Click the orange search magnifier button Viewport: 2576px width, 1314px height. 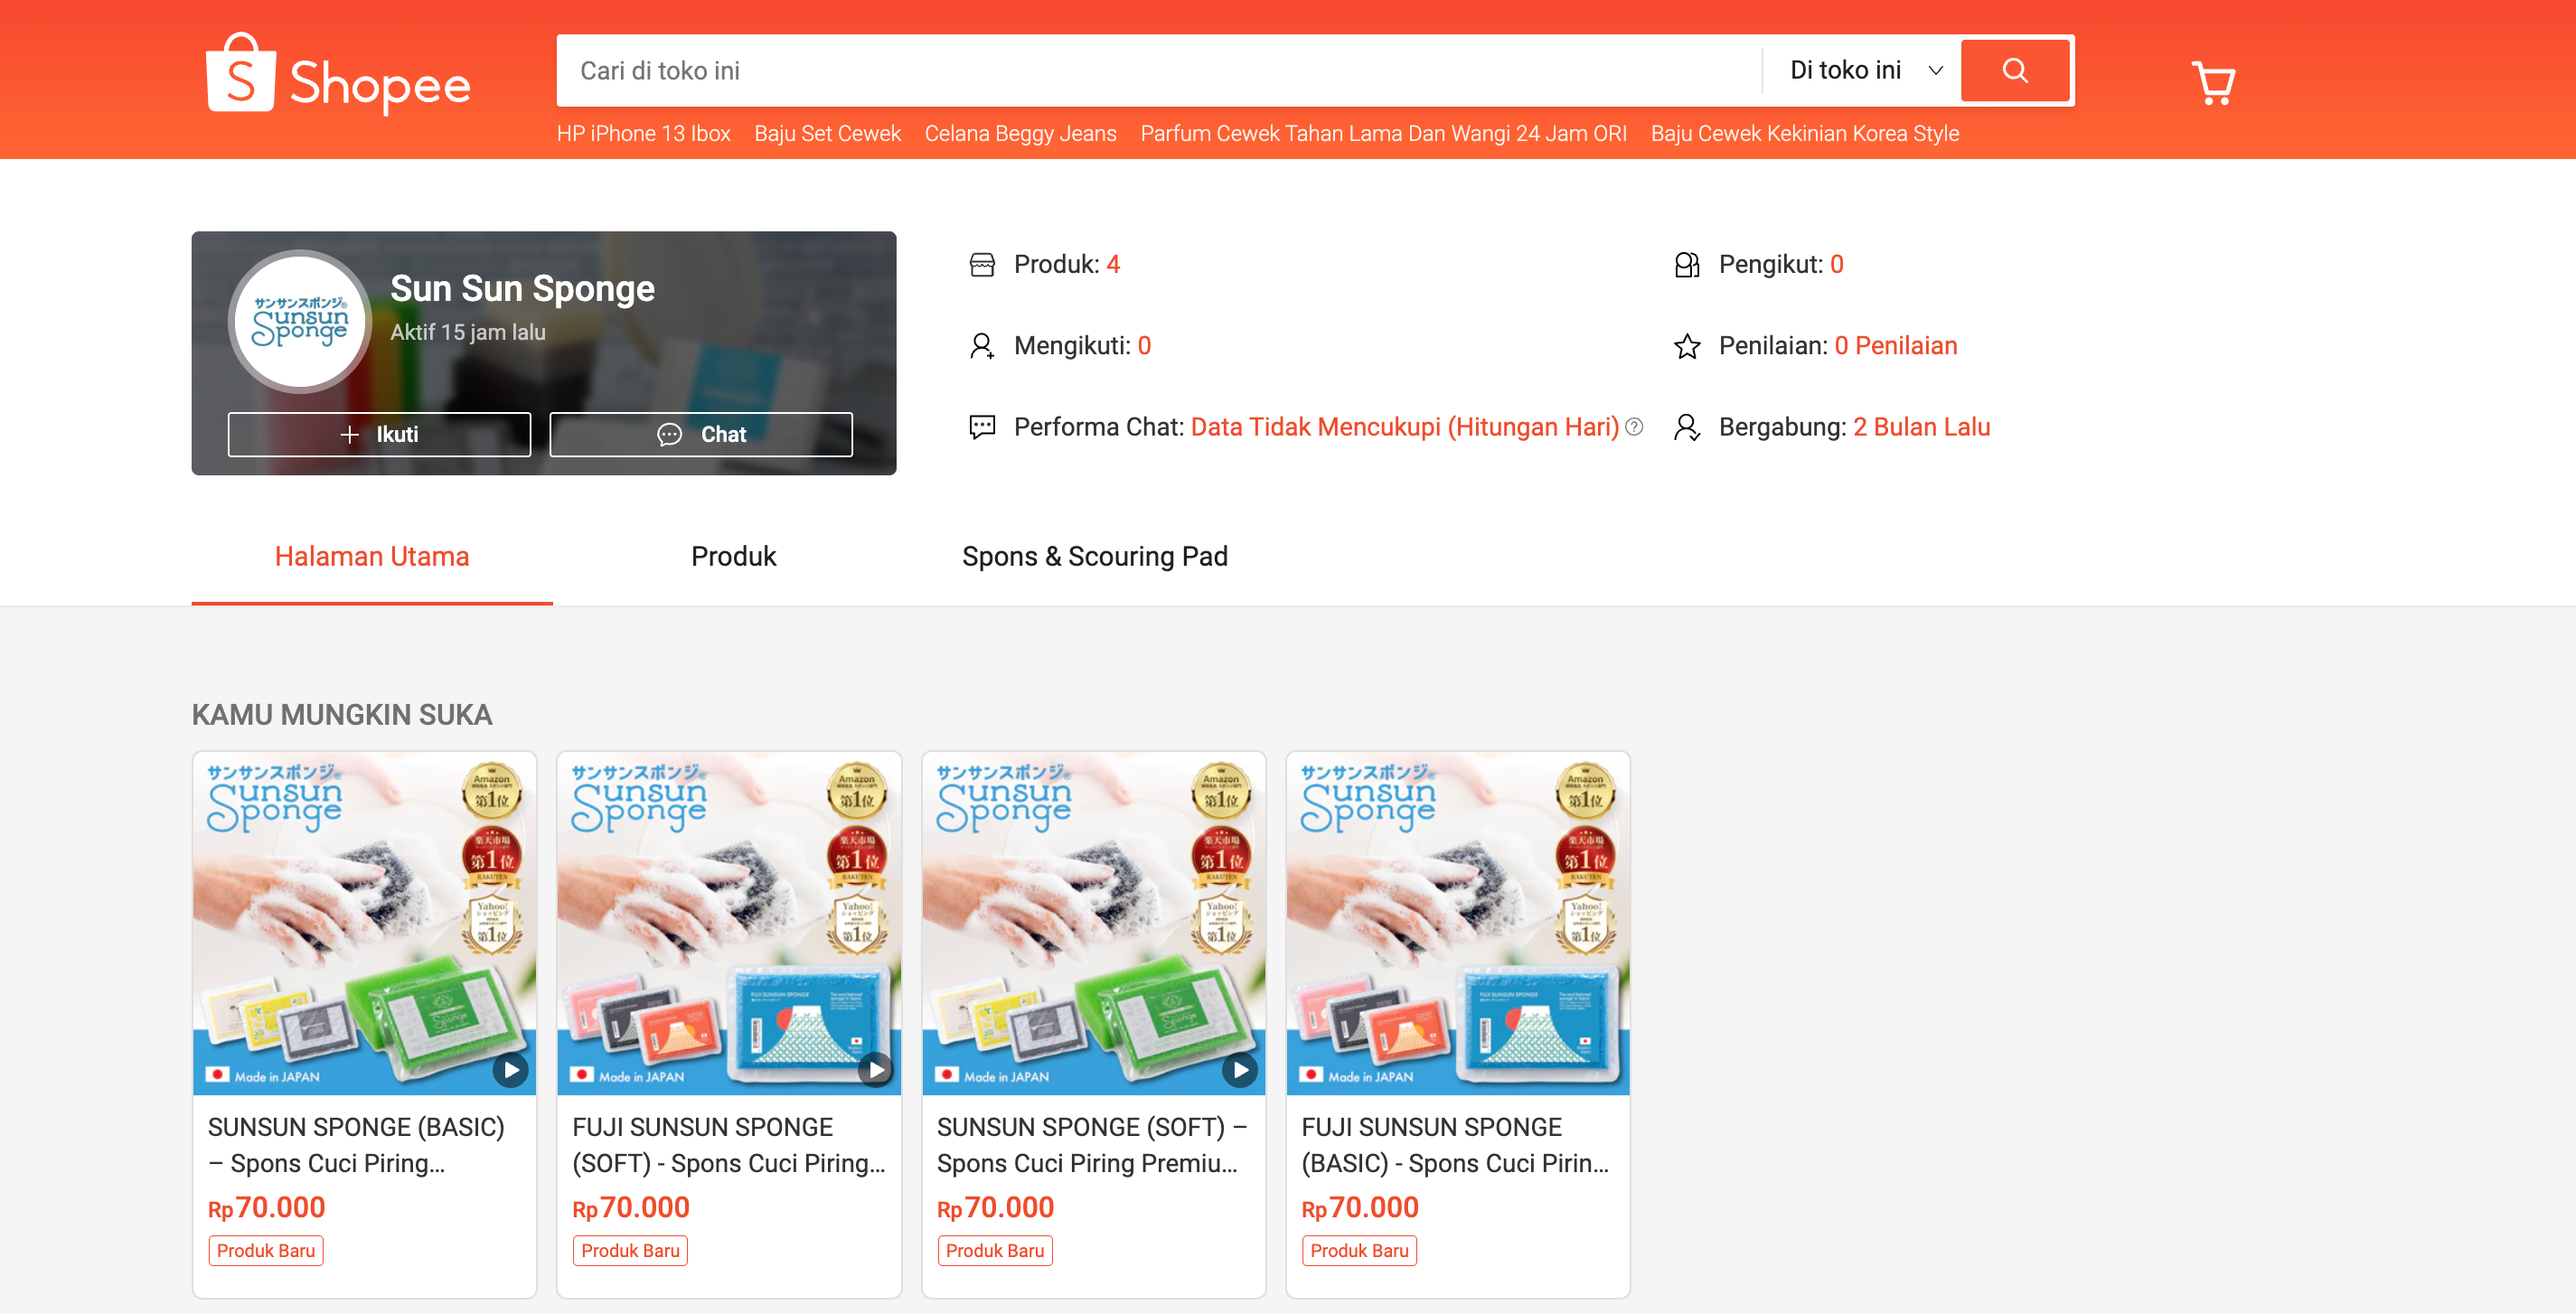[2014, 70]
